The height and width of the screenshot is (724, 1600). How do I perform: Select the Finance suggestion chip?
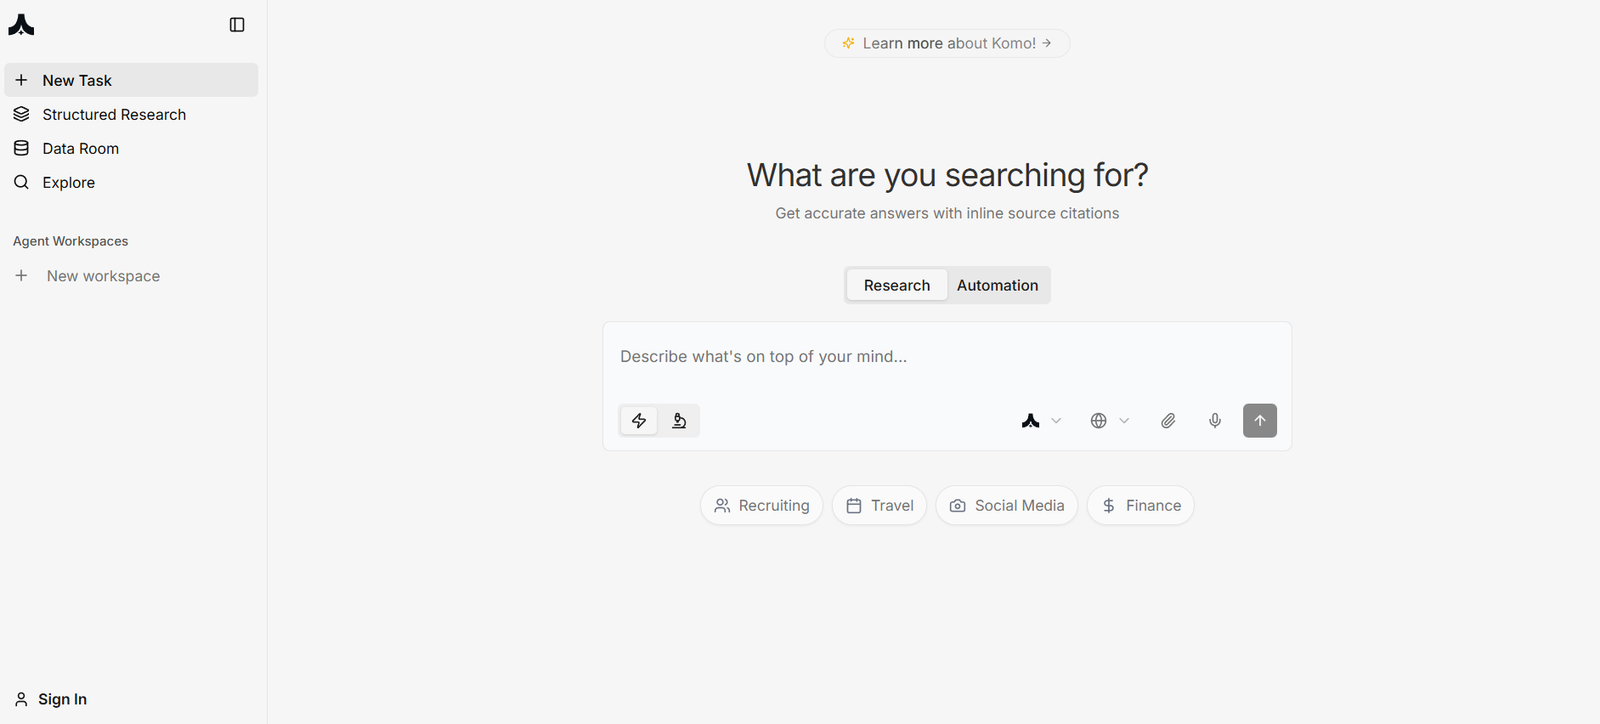click(x=1141, y=506)
